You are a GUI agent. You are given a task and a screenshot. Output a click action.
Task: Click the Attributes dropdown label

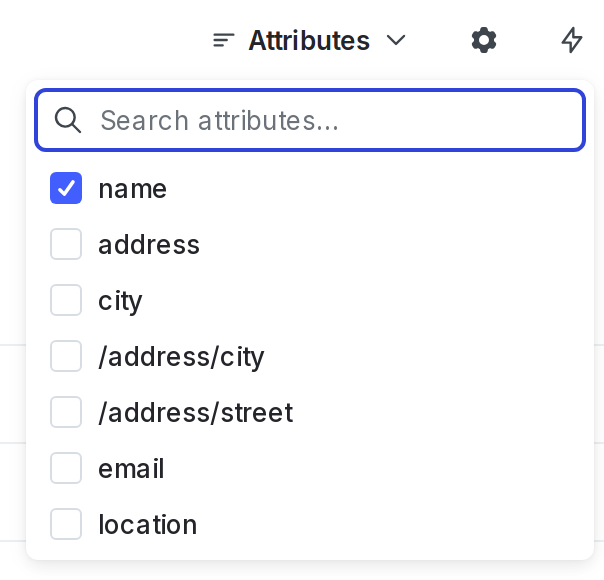309,41
